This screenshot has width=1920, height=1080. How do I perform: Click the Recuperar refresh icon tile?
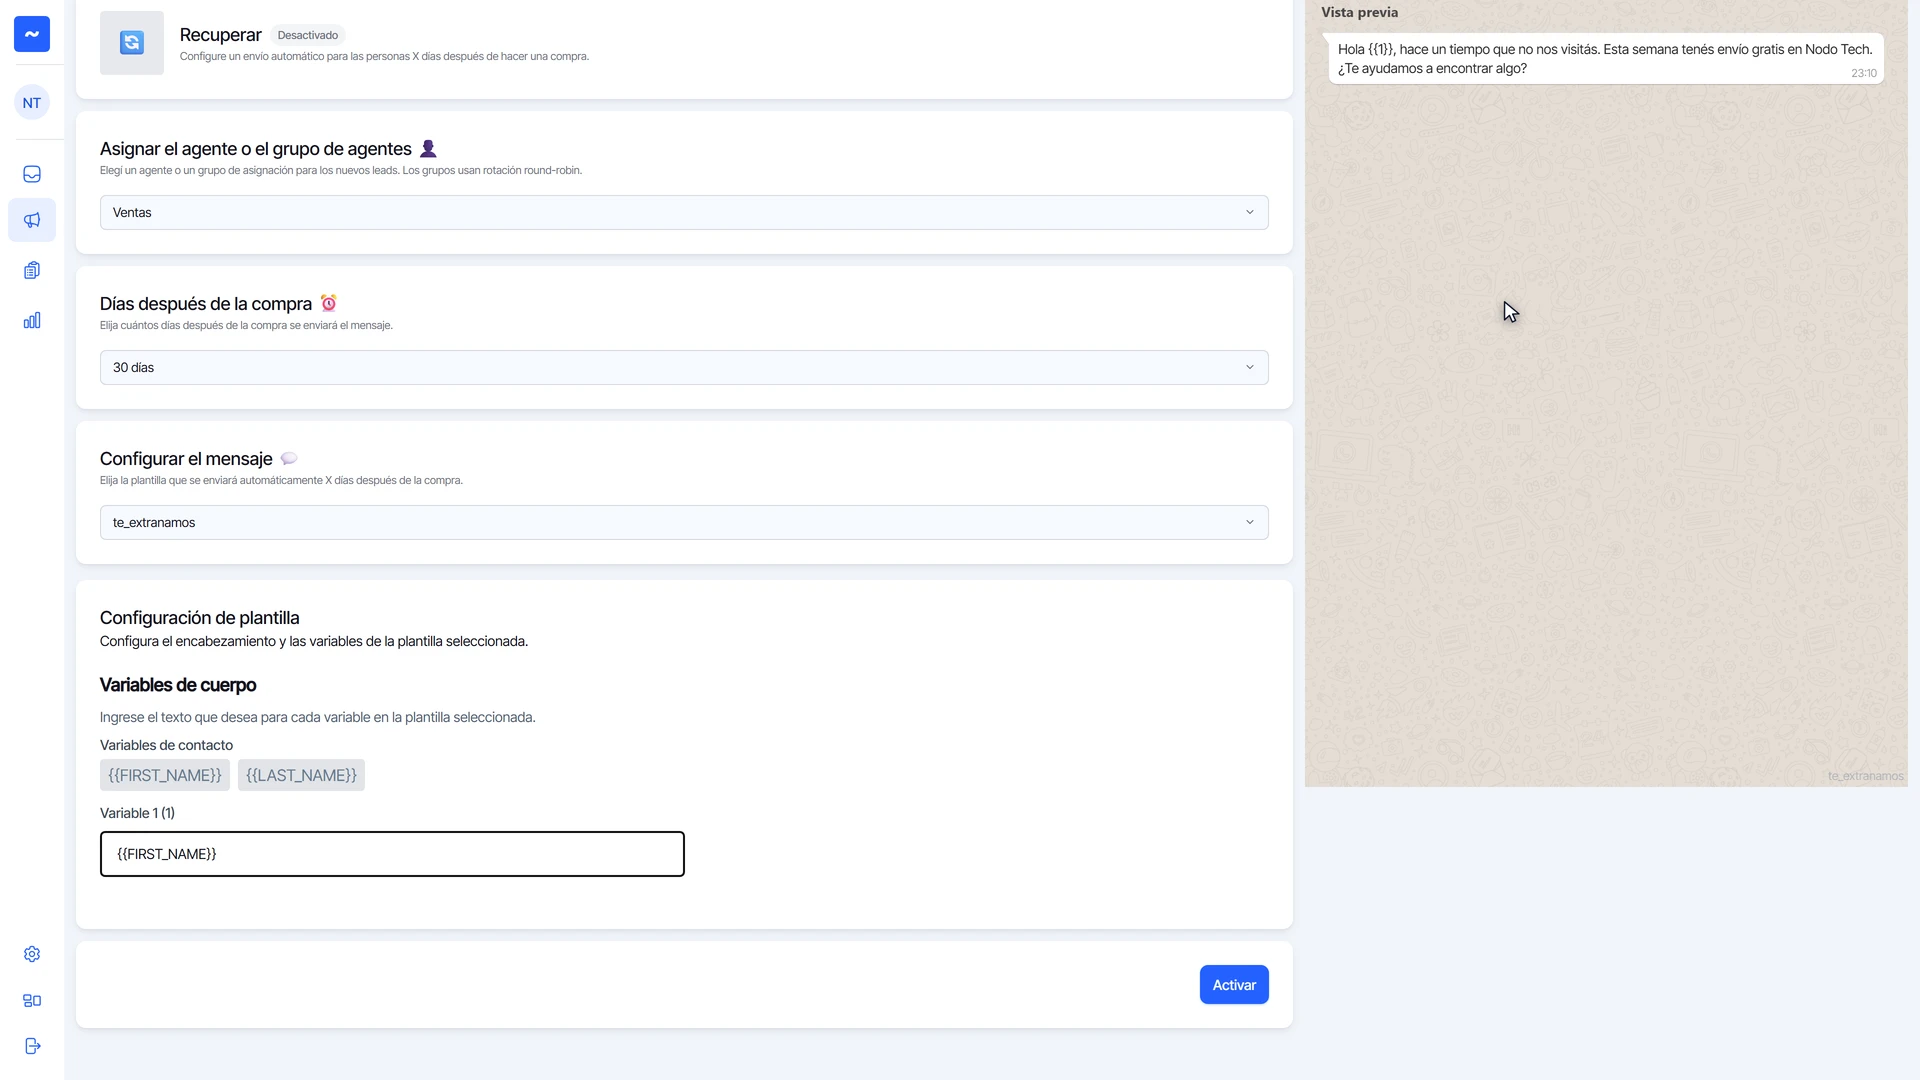[x=132, y=43]
